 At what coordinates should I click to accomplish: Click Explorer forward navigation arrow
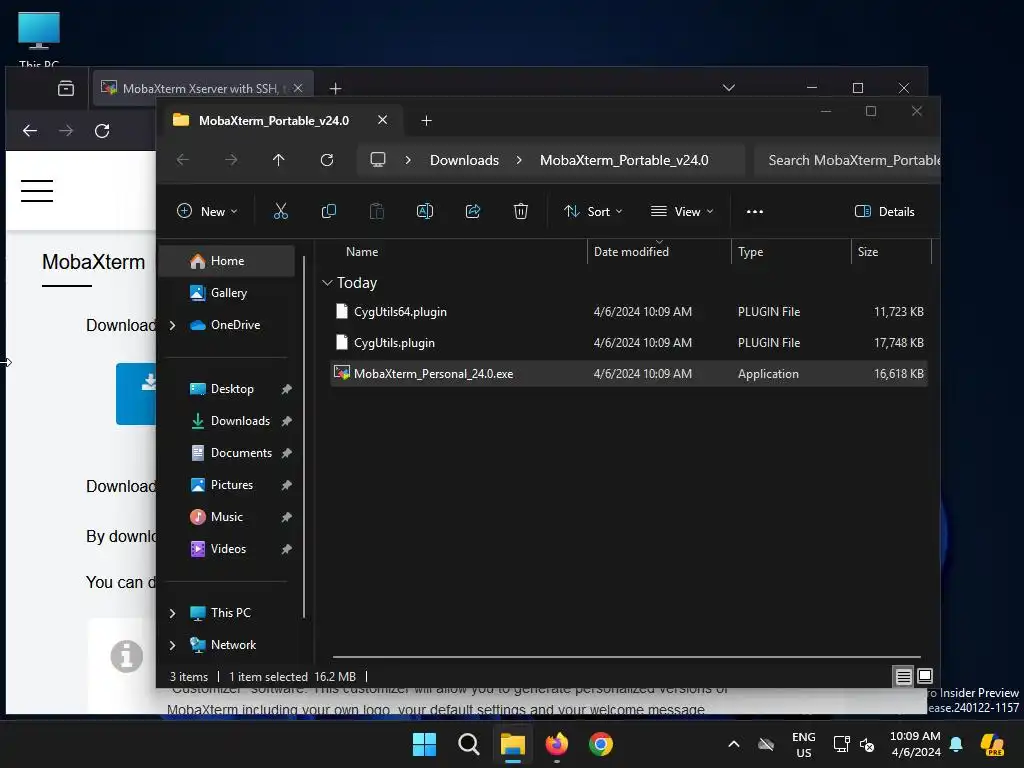[231, 160]
